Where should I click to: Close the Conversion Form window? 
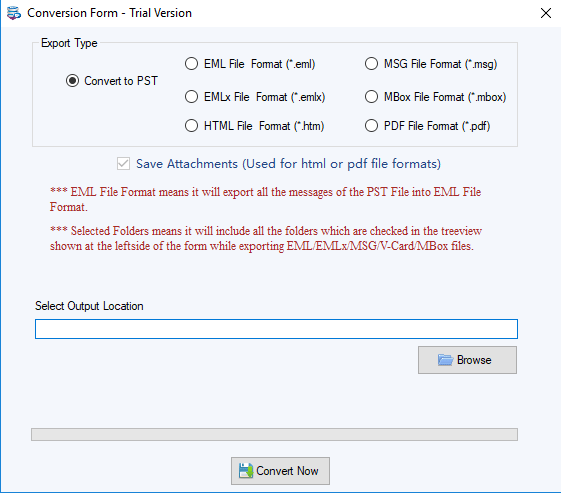point(546,13)
